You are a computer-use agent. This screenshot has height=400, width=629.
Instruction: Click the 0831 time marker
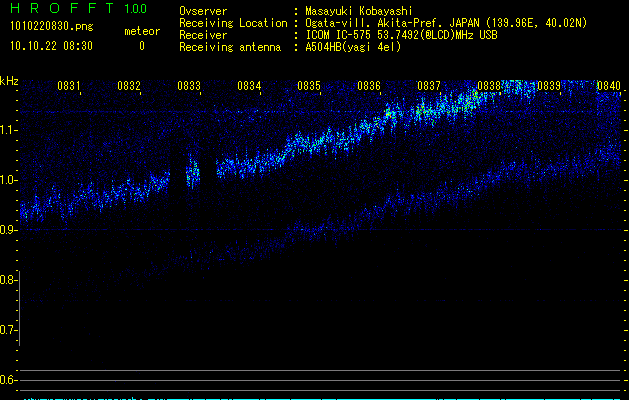pyautogui.click(x=69, y=86)
